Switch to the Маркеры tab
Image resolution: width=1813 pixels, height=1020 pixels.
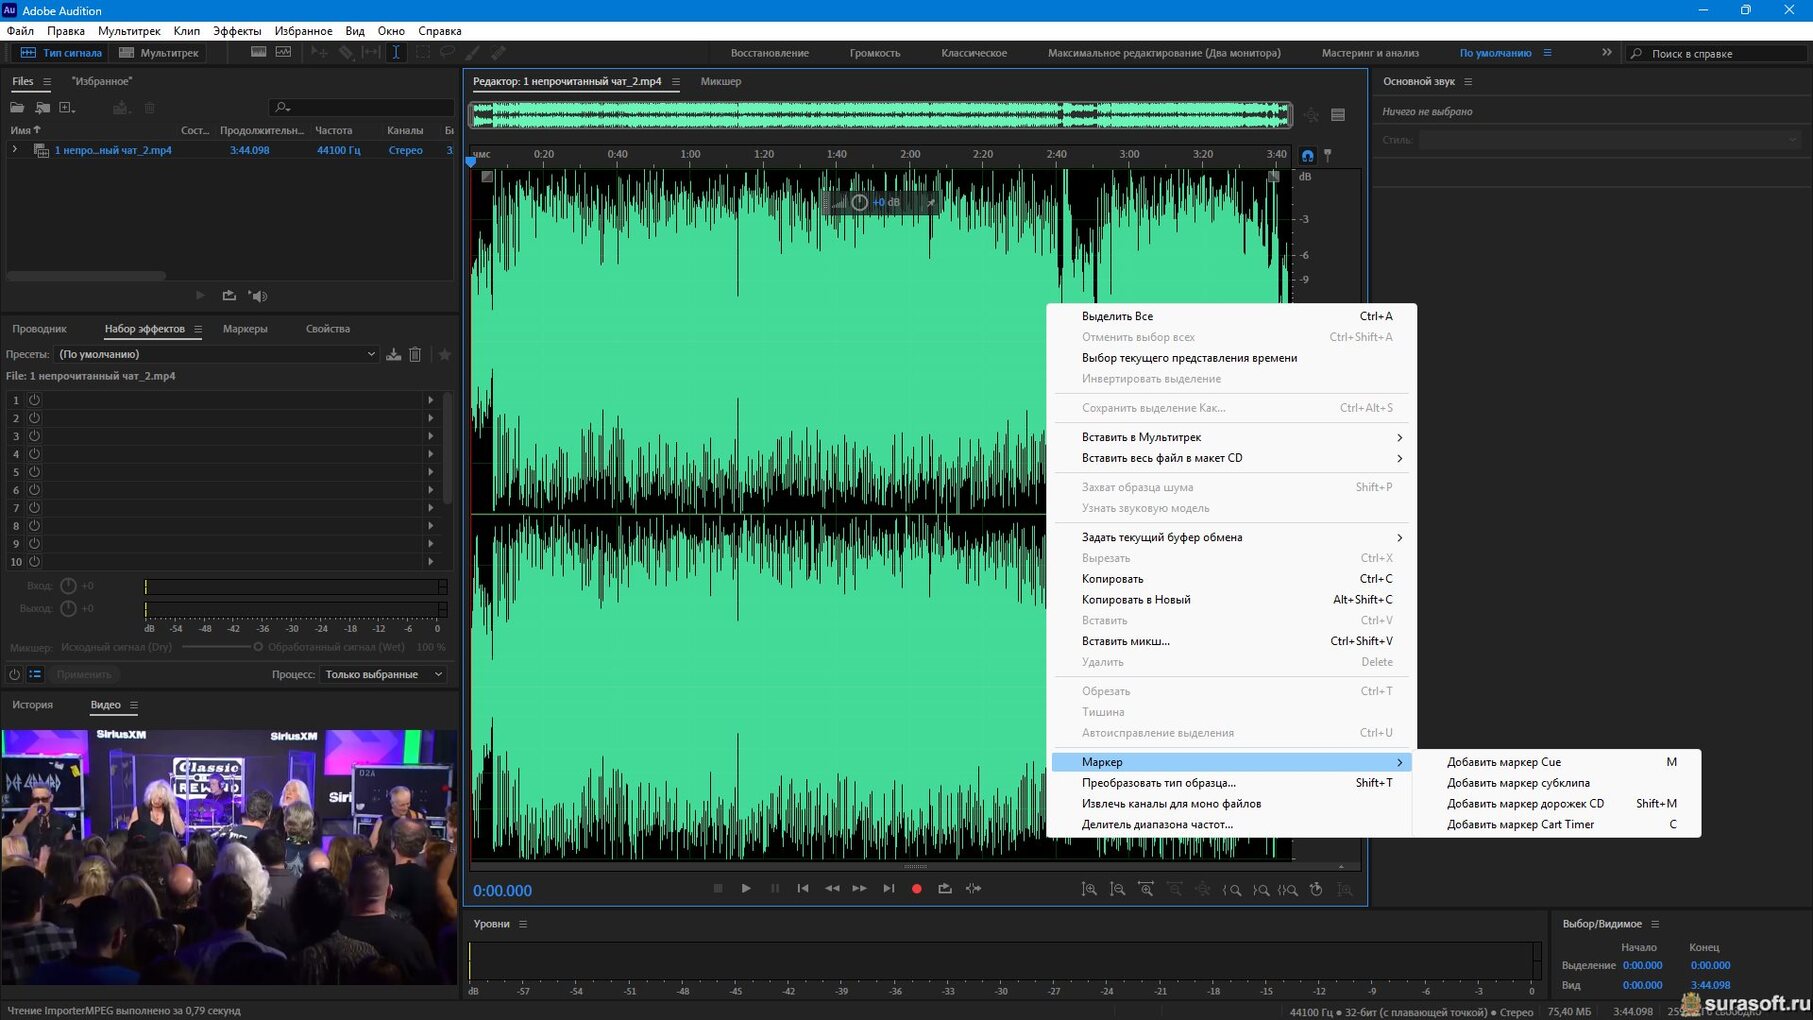[x=245, y=329]
